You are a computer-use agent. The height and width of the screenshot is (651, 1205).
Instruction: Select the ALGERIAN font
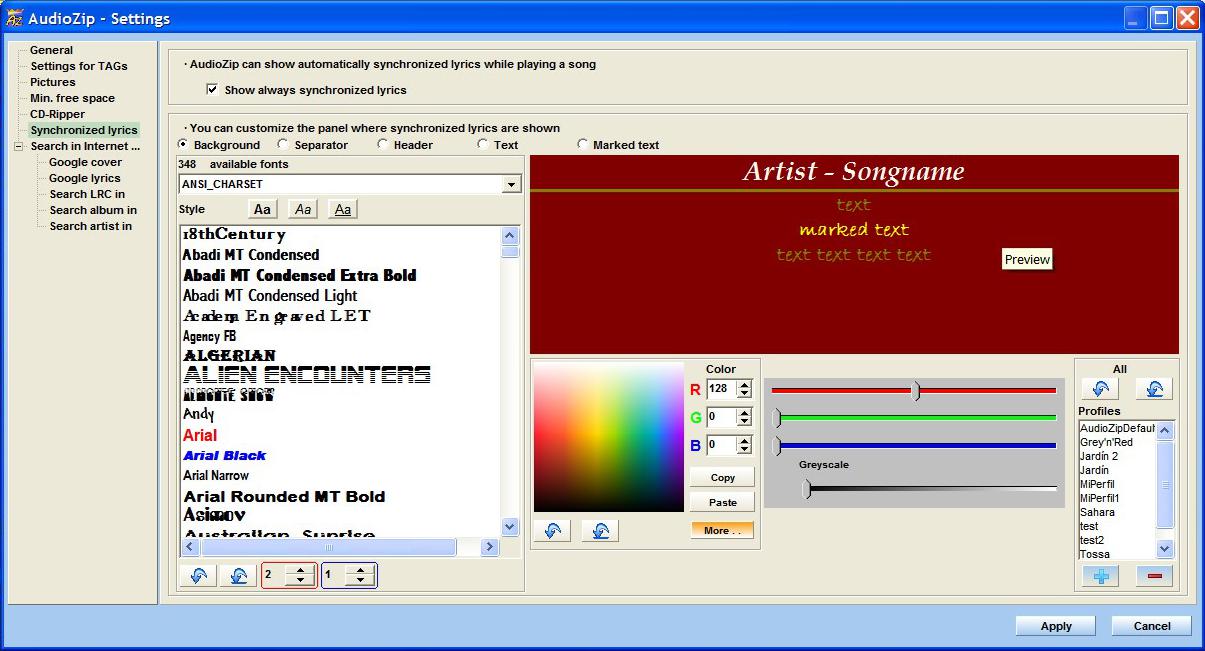[x=230, y=355]
